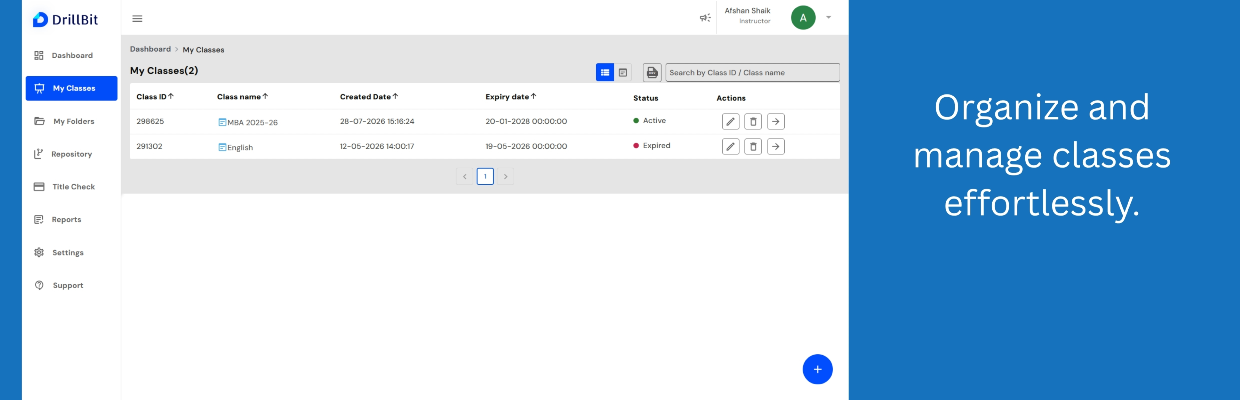Open the MBA 2025-26 class
The image size is (1240, 400).
click(x=248, y=122)
